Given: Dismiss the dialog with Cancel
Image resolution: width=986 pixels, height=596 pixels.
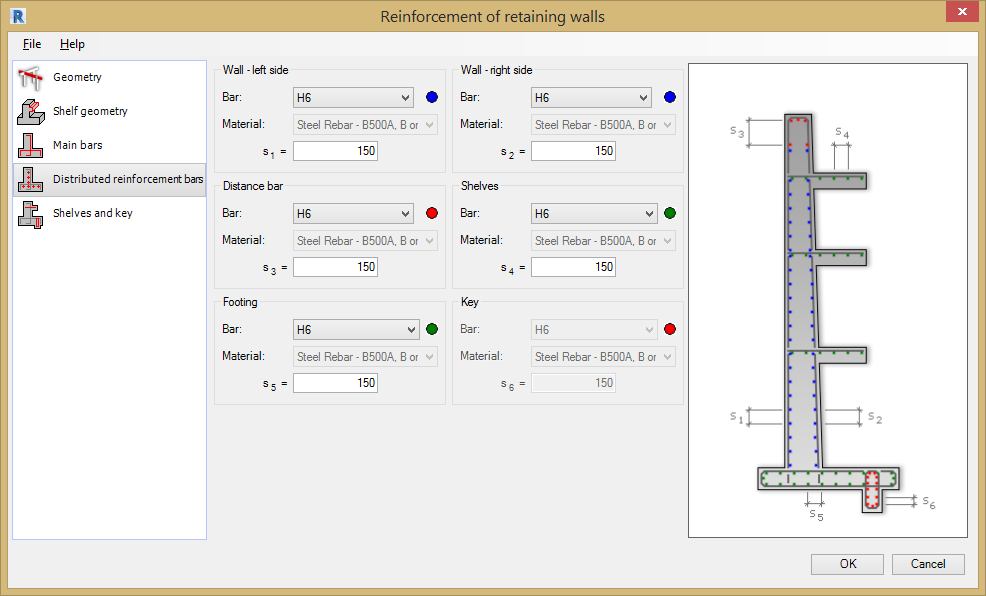Looking at the screenshot, I should coord(927,563).
